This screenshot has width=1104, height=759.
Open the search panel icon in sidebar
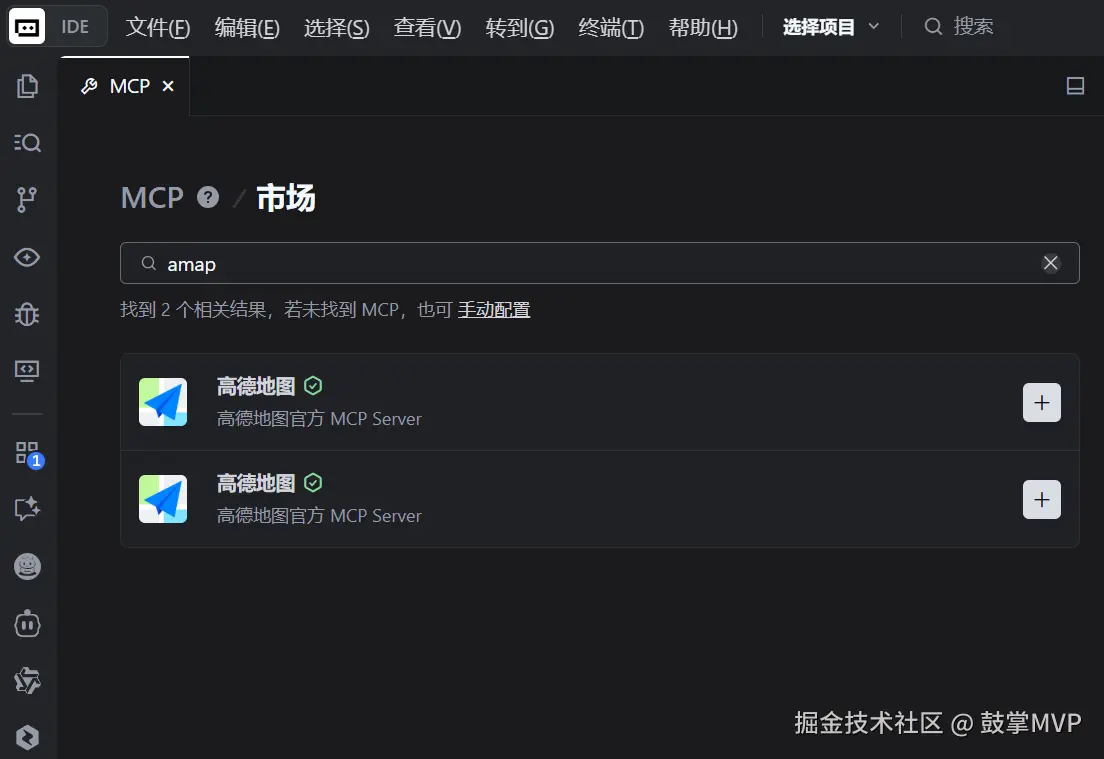(x=27, y=143)
